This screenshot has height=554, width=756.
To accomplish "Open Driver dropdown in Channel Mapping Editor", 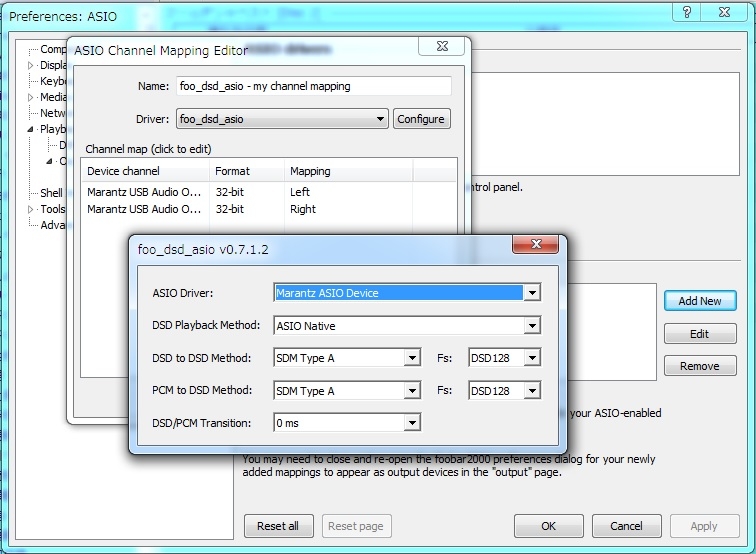I will click(282, 119).
